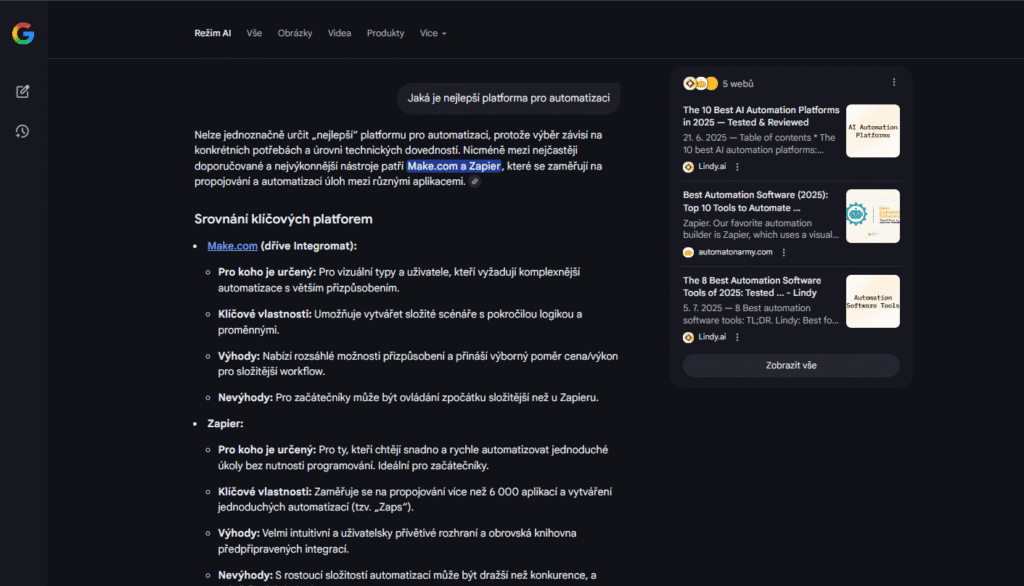1024x586 pixels.
Task: Select the Vše tab
Action: point(254,33)
